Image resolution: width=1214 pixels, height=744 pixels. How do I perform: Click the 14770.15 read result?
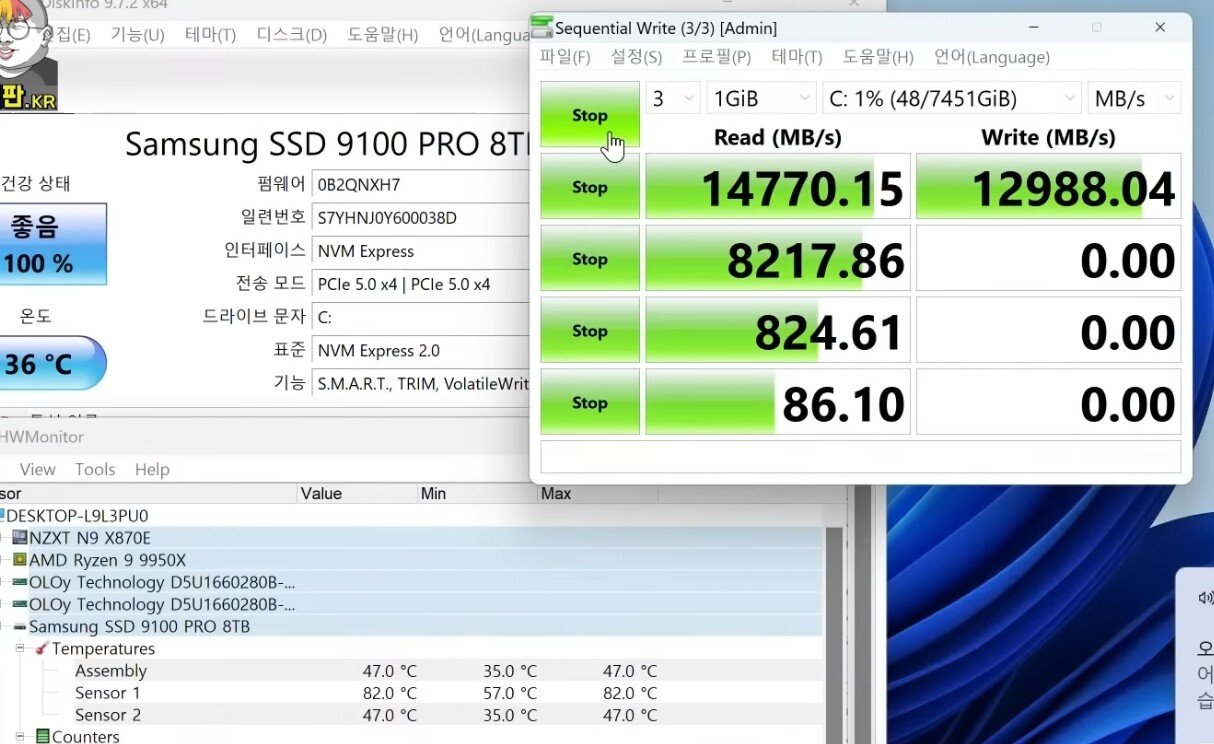tap(778, 186)
